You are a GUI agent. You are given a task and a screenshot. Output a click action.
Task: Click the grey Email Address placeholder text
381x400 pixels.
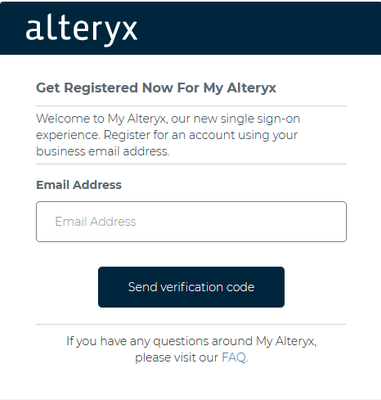[x=95, y=221]
